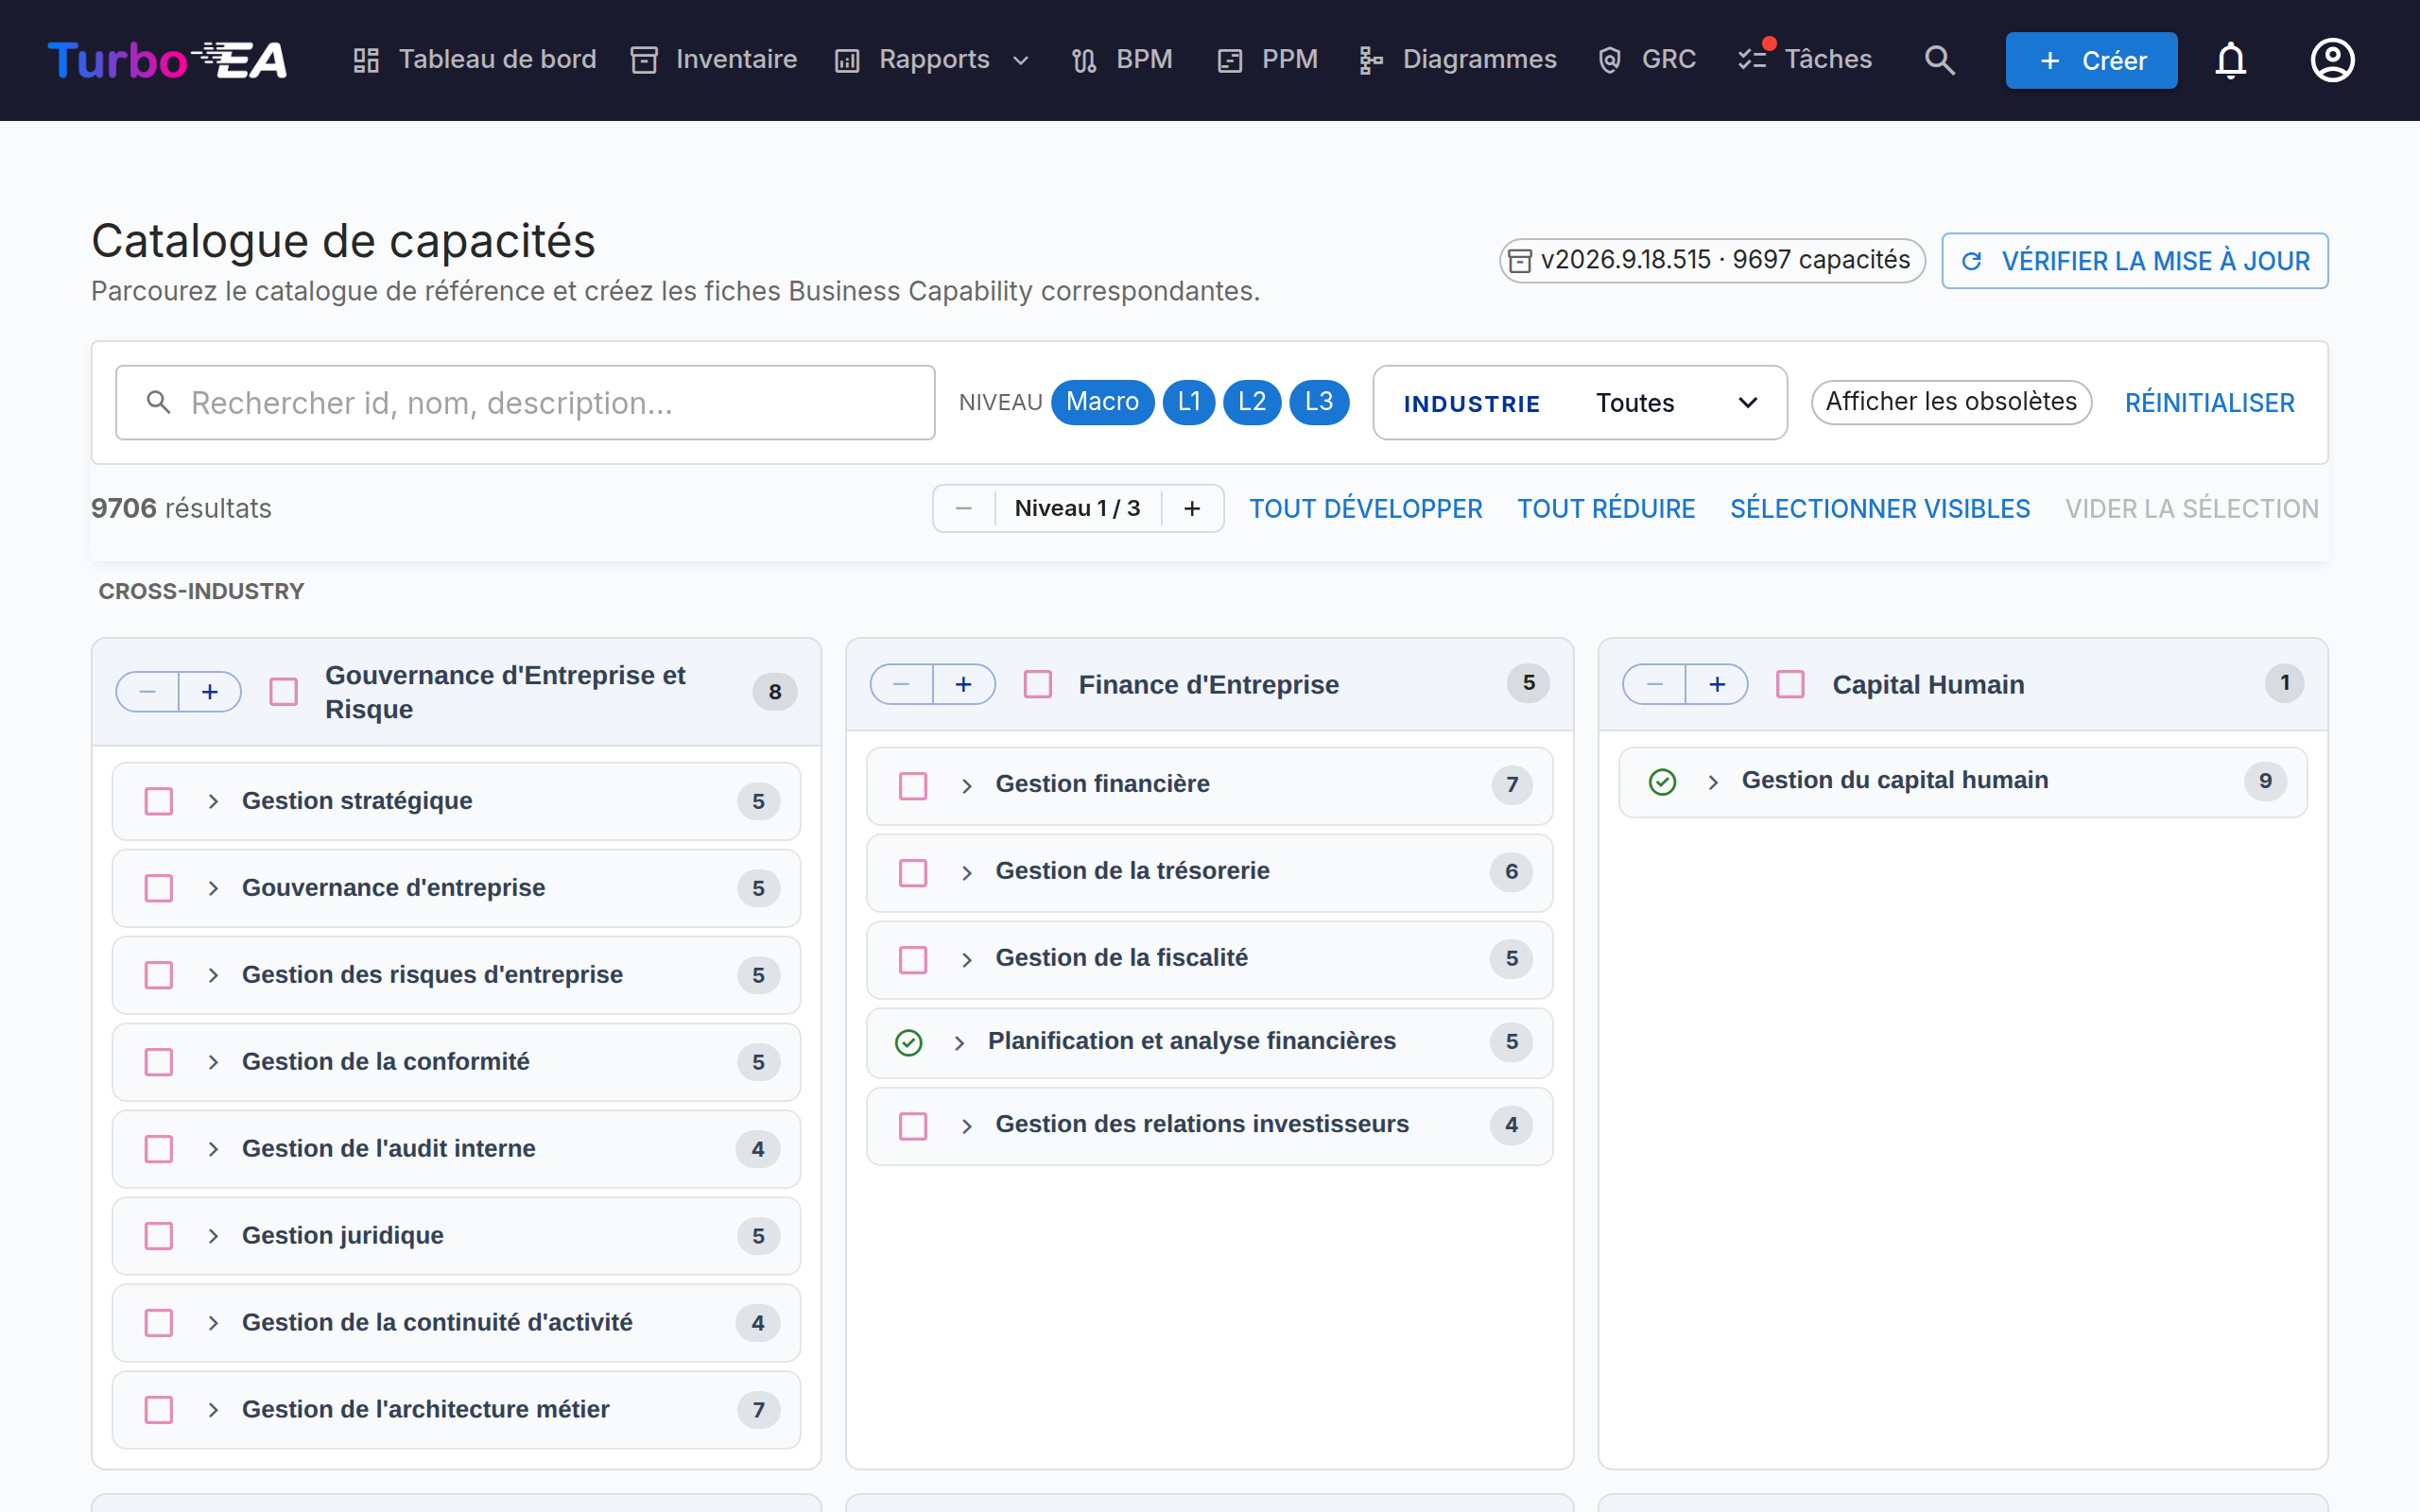This screenshot has height=1512, width=2420.
Task: Open the notifications bell
Action: click(x=2230, y=60)
